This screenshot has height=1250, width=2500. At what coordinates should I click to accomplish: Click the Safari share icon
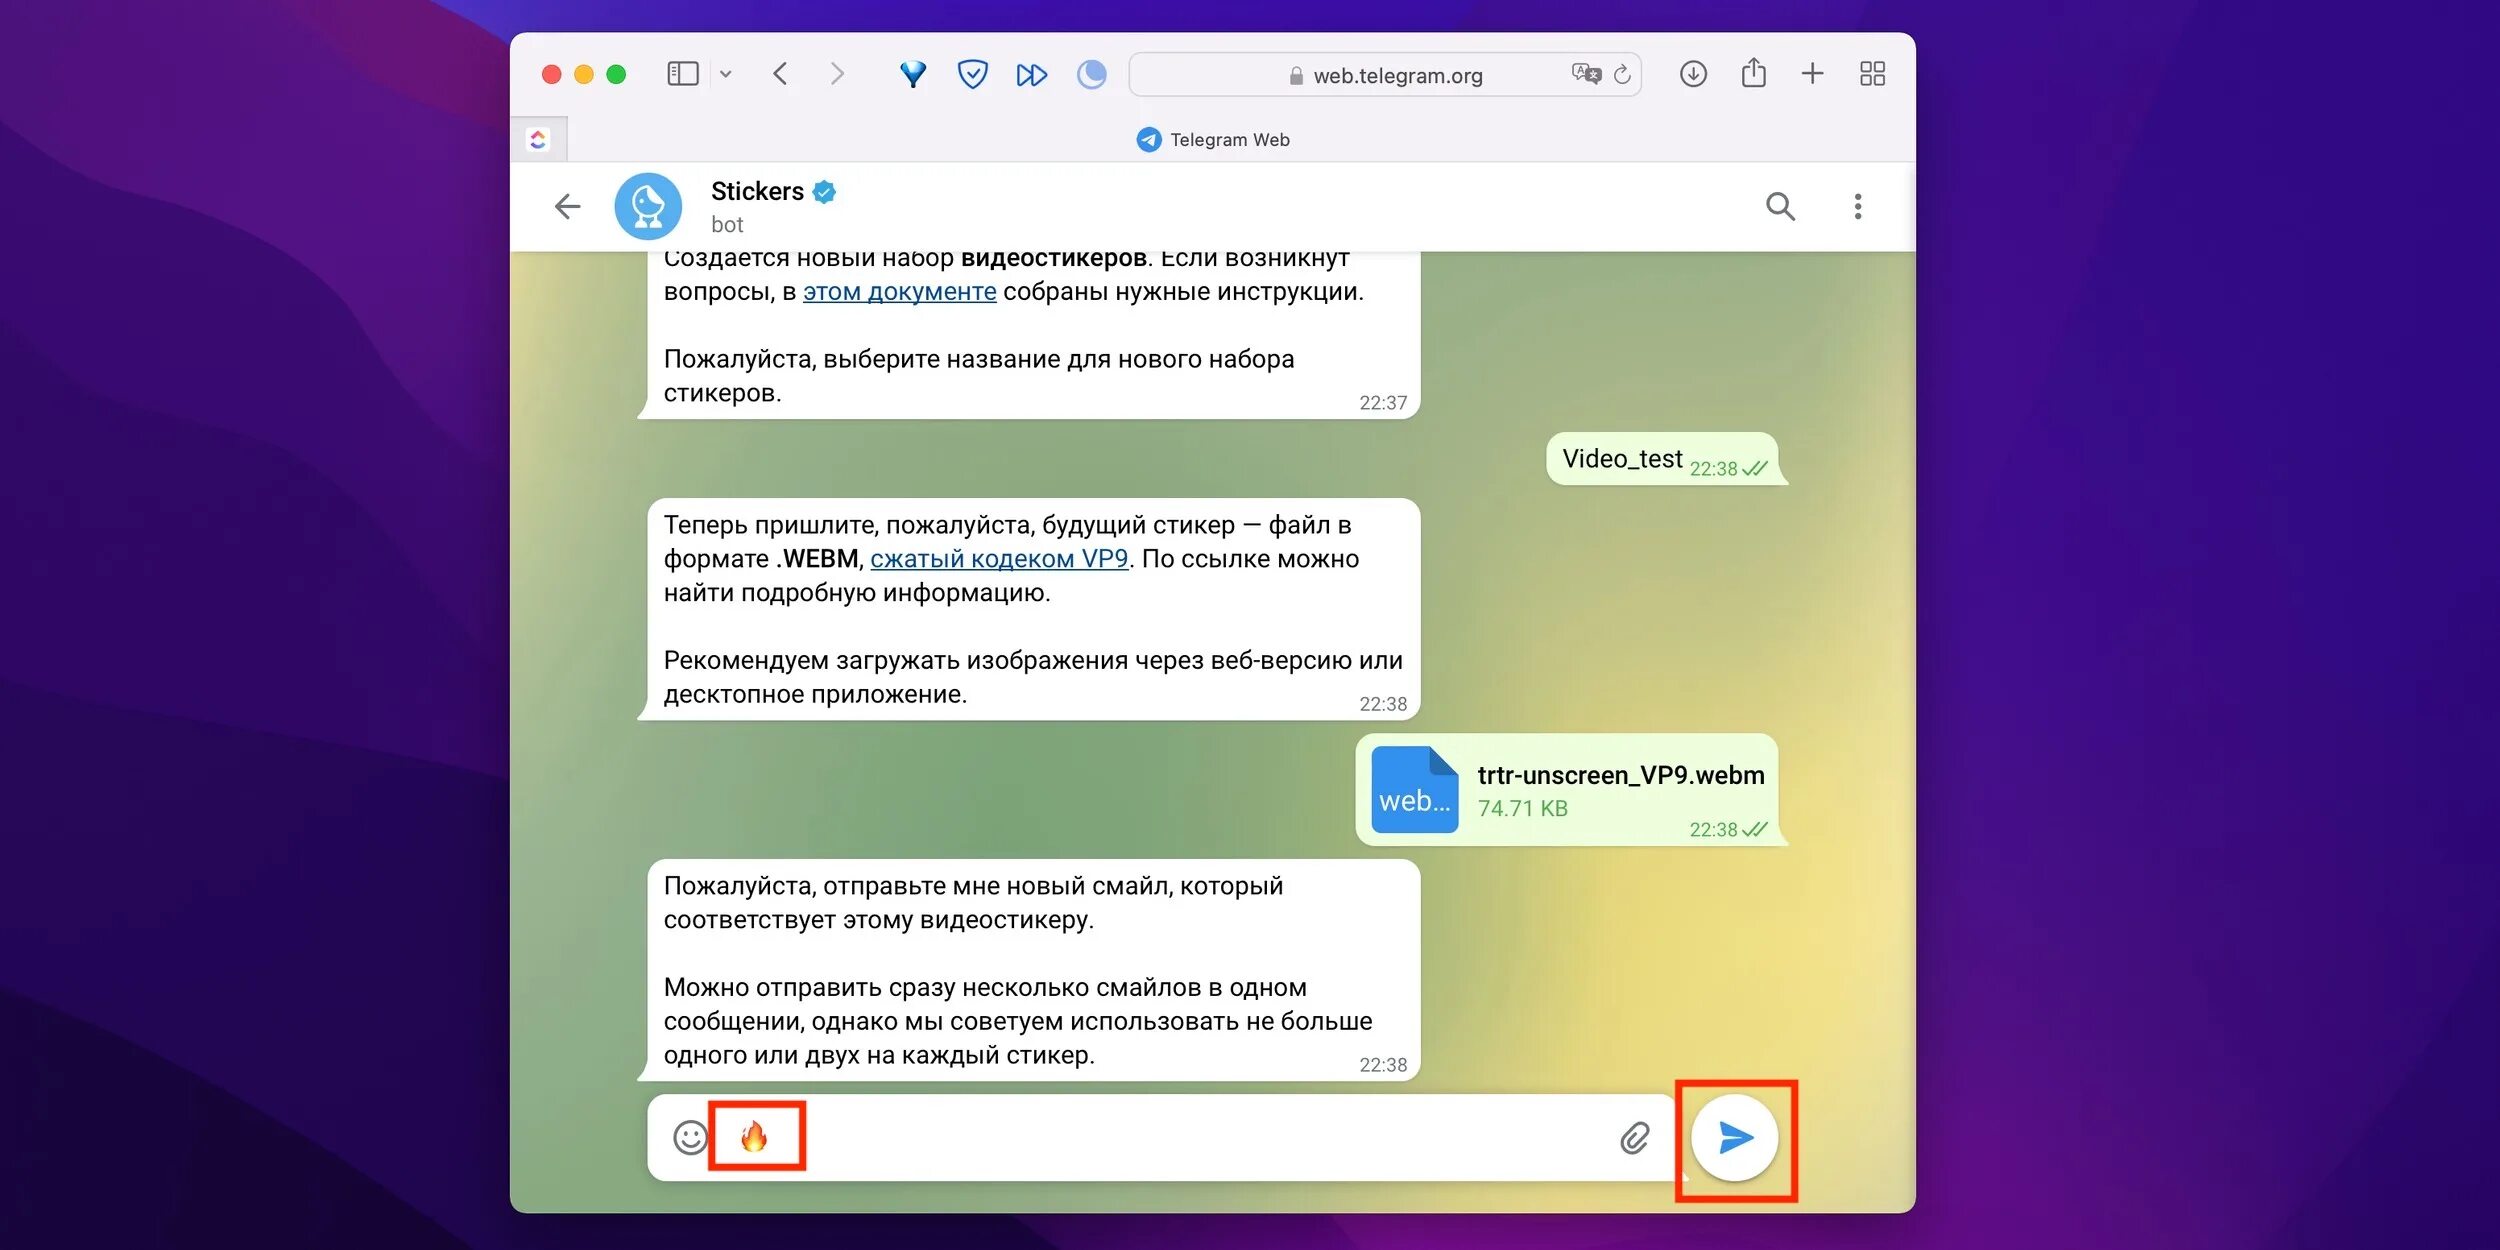point(1753,74)
